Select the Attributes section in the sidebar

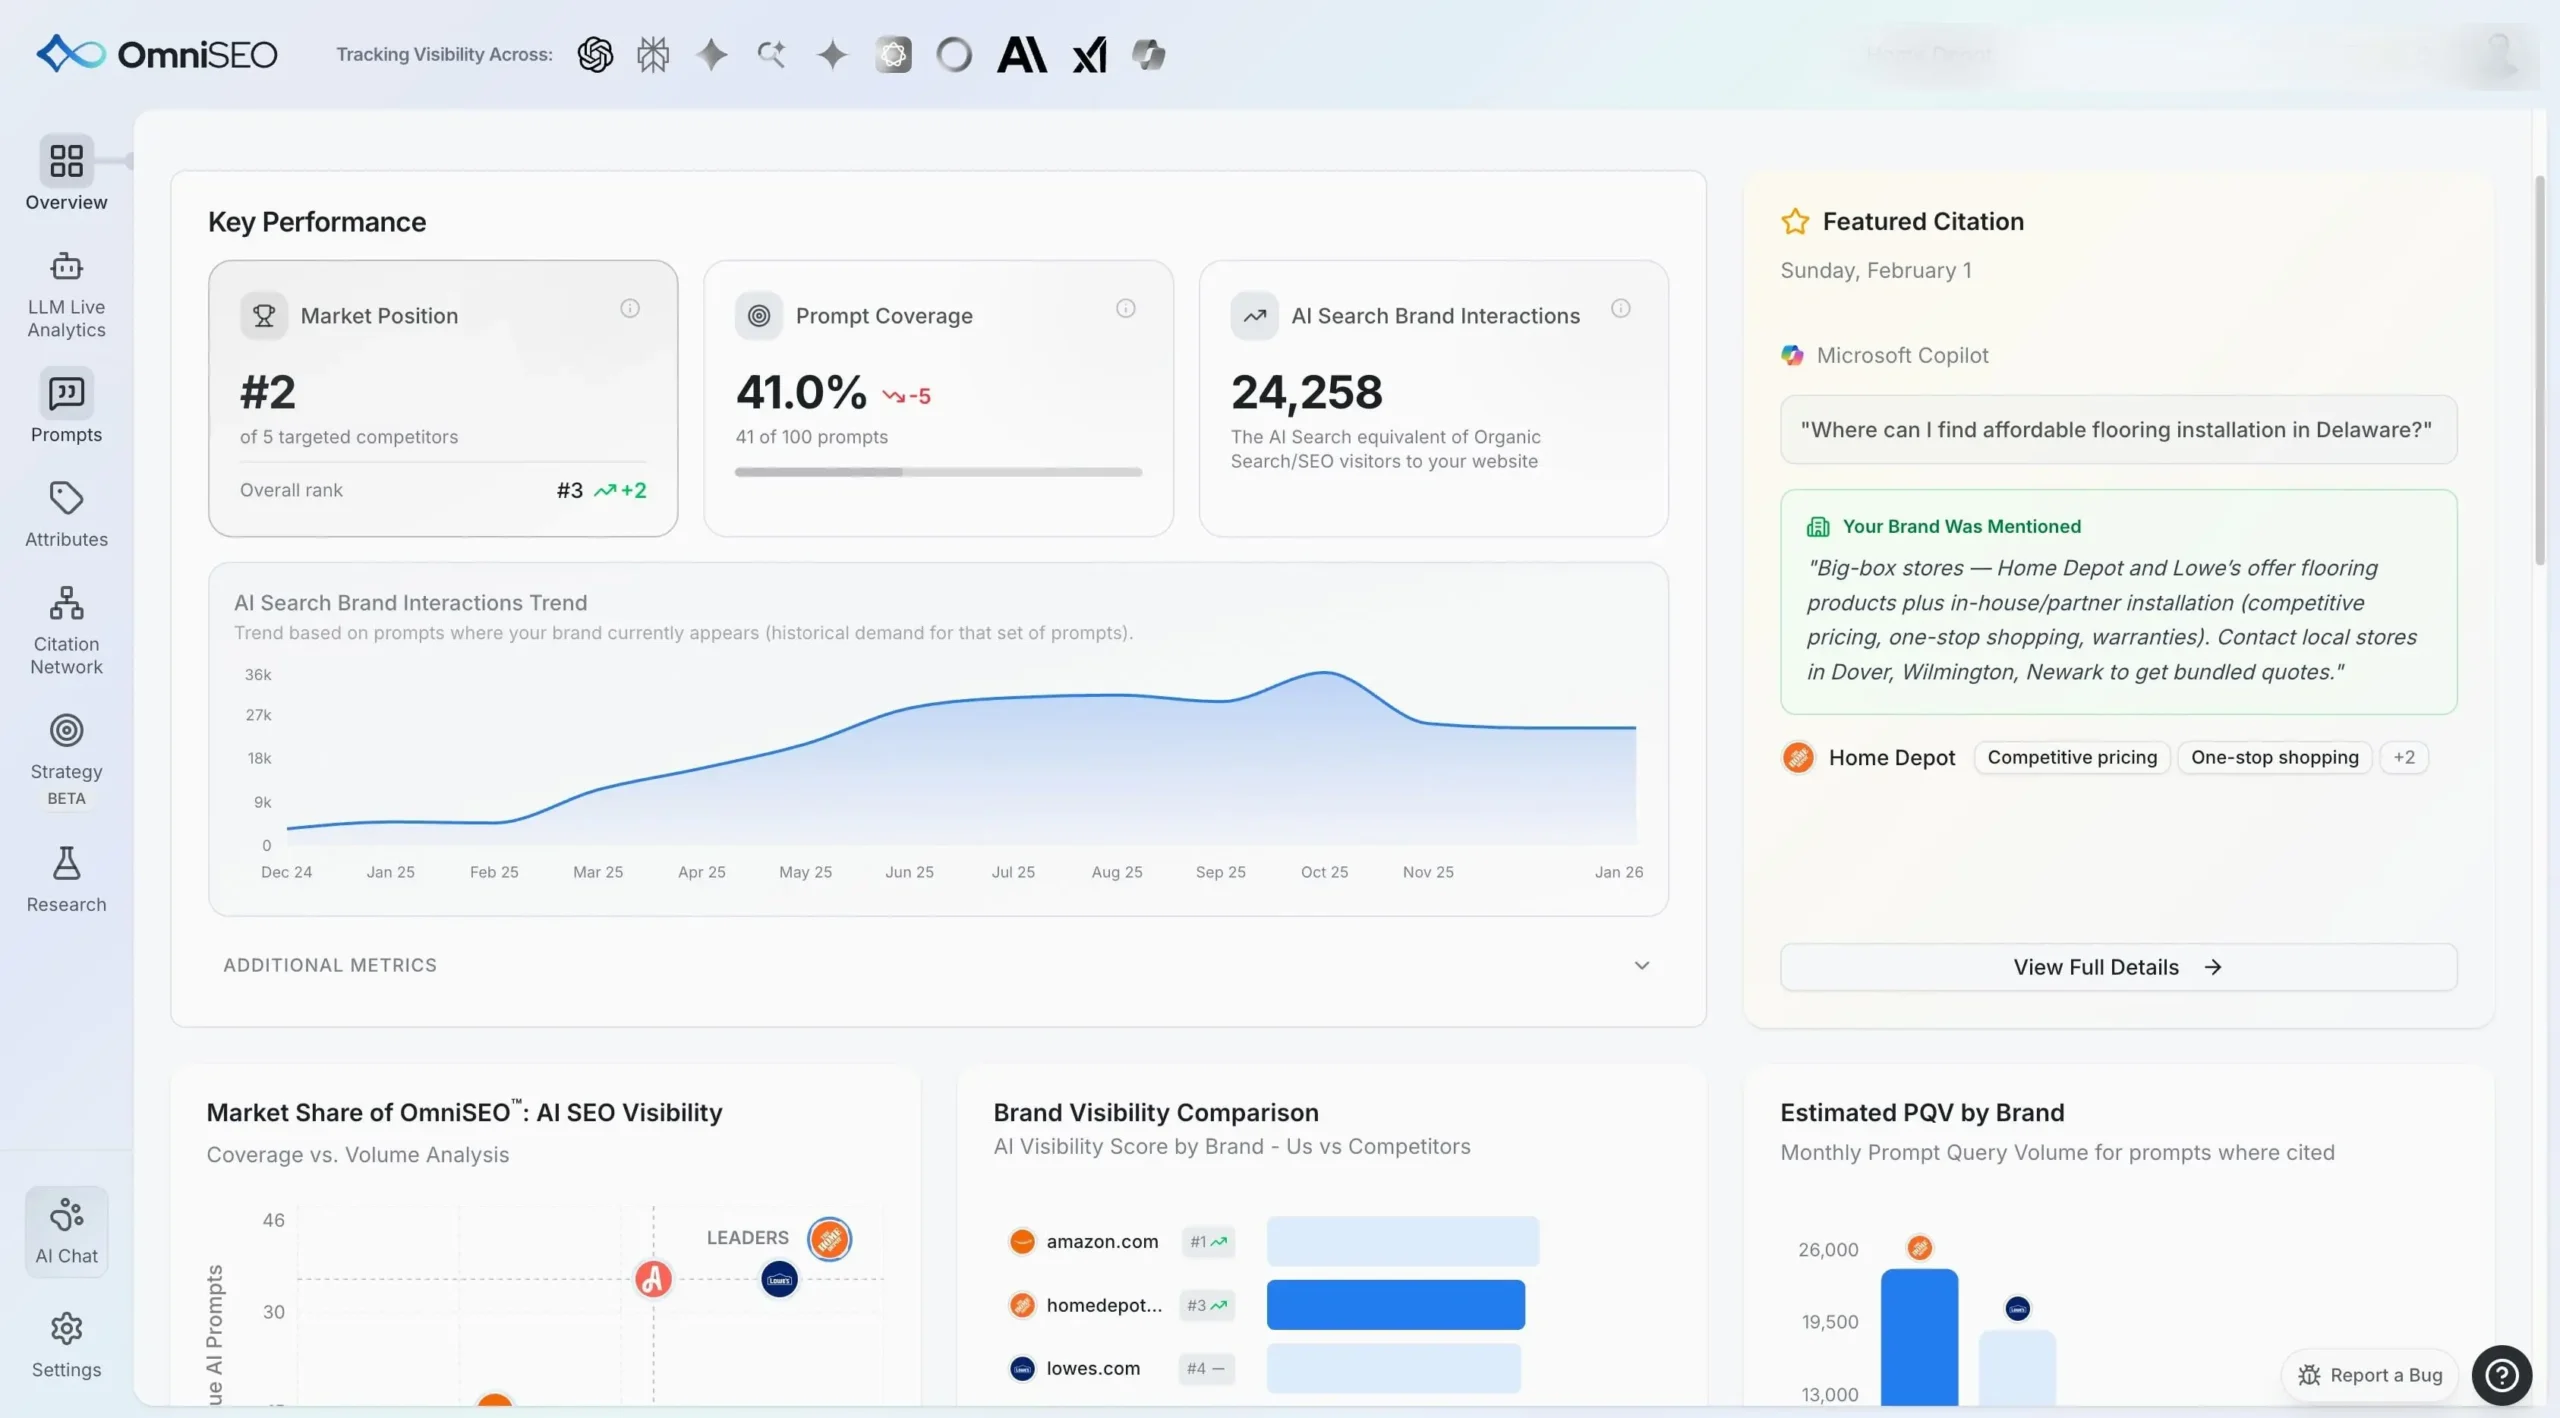click(x=65, y=513)
